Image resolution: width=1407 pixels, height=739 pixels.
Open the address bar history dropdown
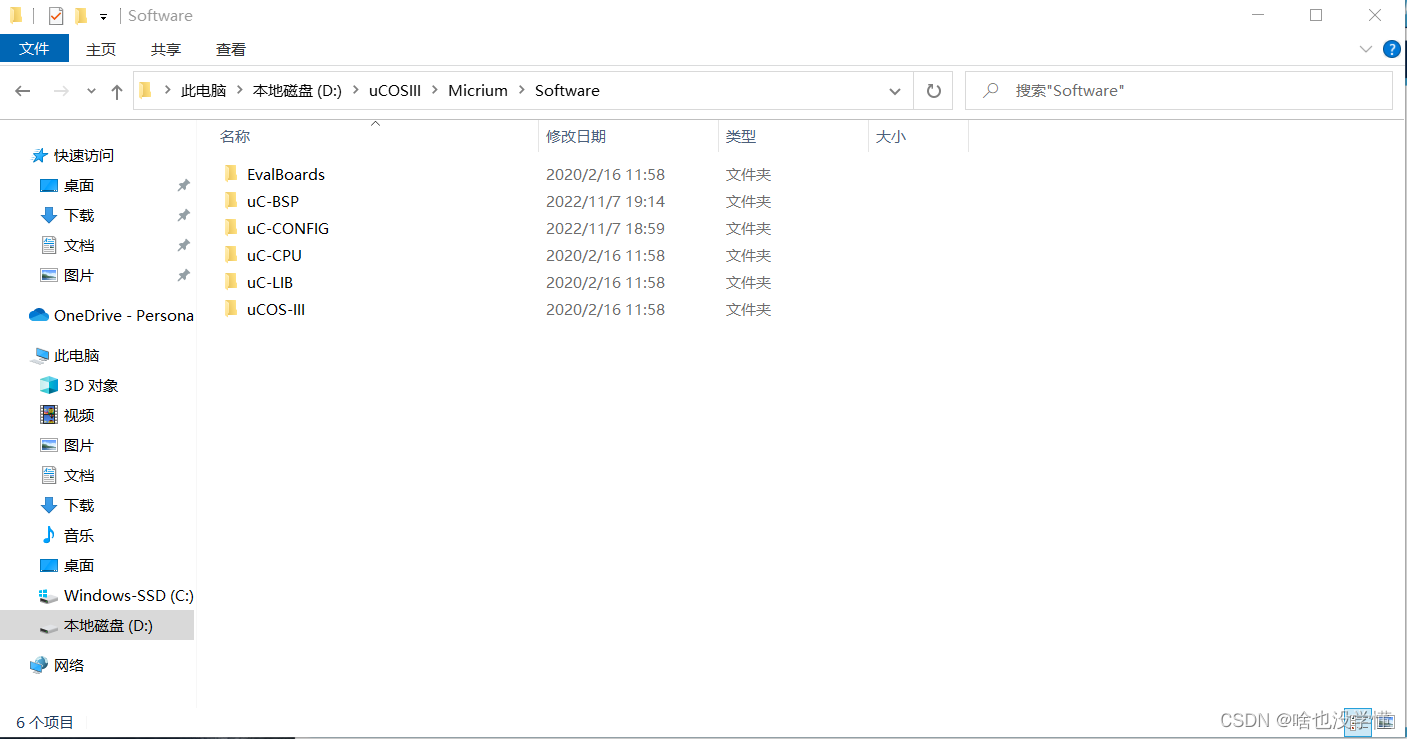point(895,91)
